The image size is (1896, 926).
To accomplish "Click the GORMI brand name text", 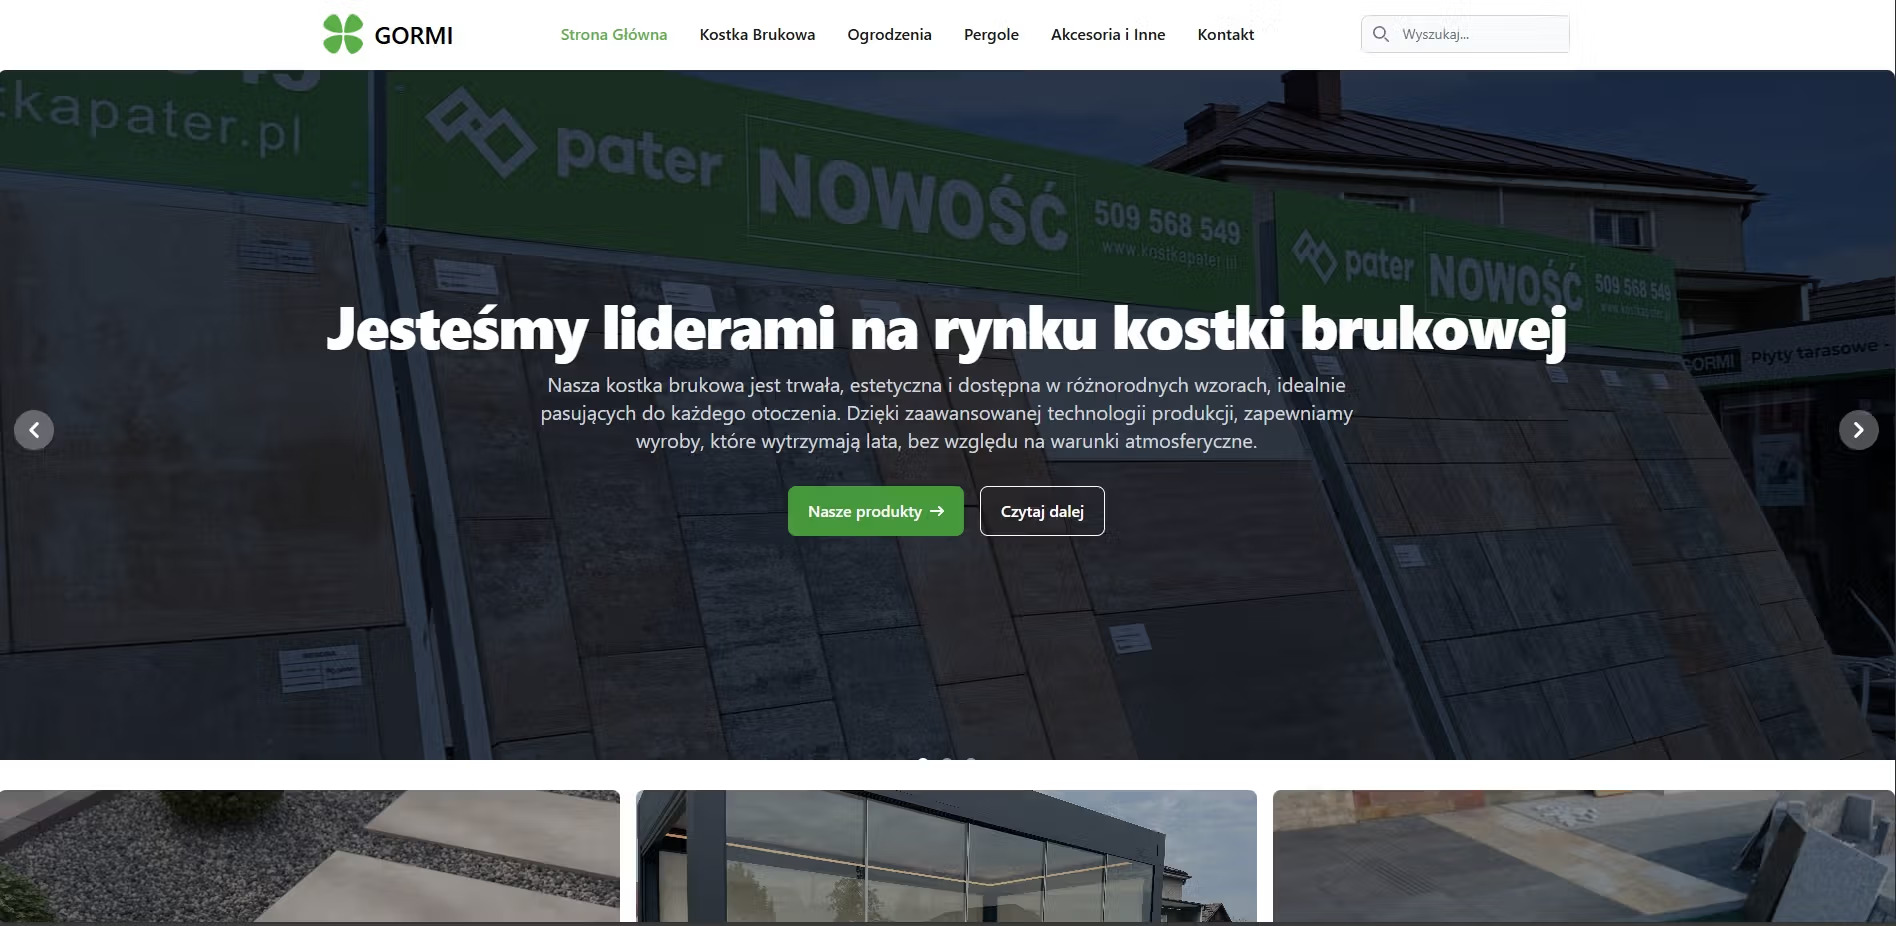I will tap(414, 35).
